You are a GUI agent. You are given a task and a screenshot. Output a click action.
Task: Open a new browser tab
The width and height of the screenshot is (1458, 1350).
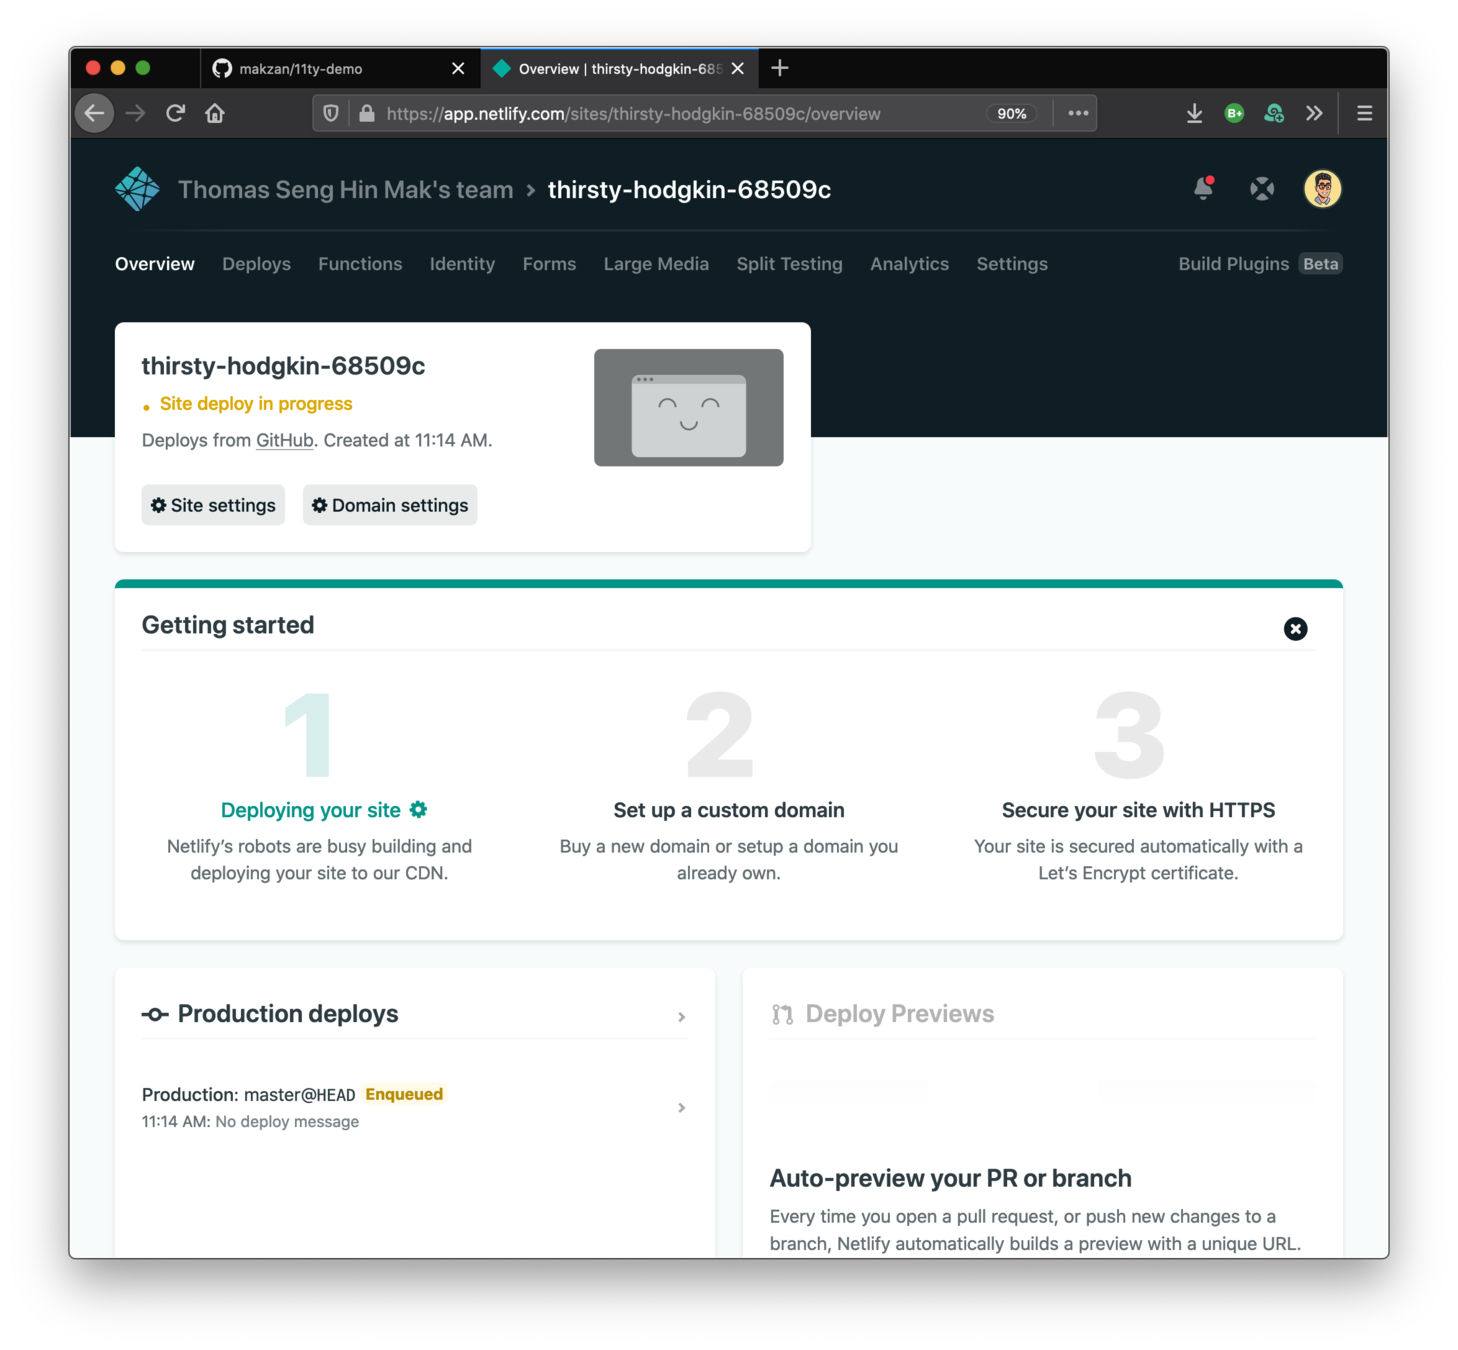coord(780,68)
